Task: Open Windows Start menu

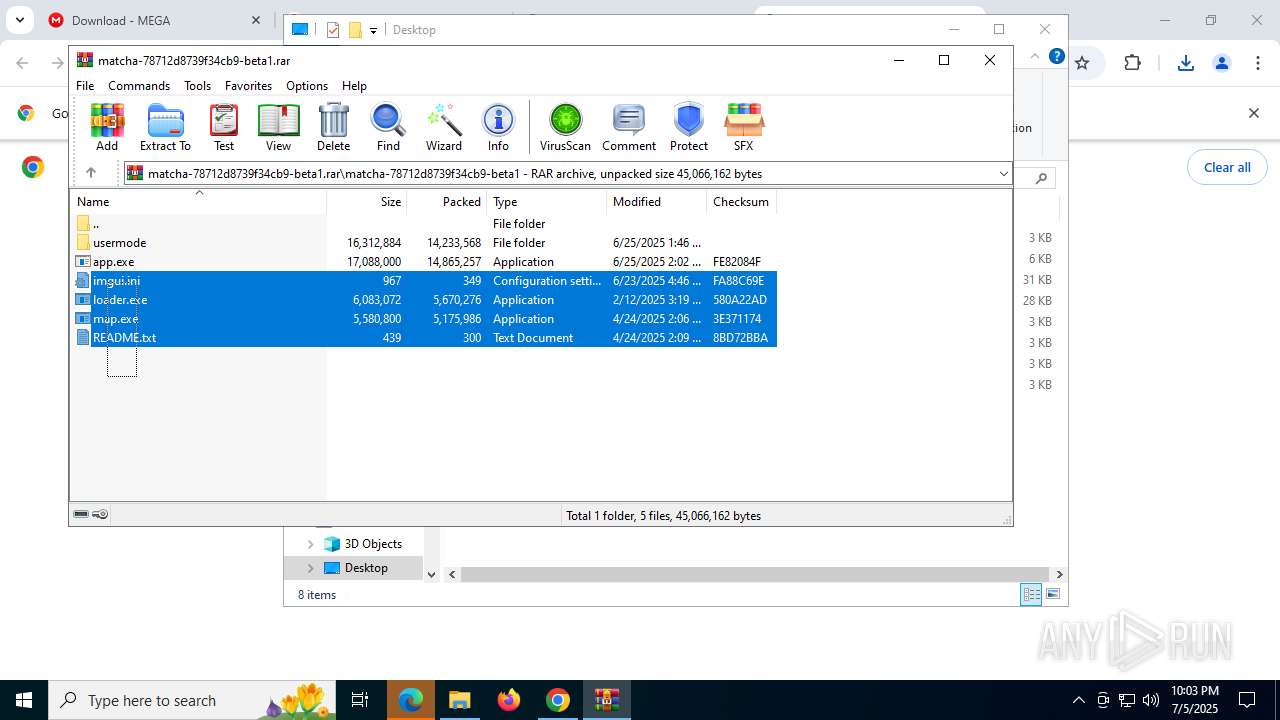Action: 24,700
